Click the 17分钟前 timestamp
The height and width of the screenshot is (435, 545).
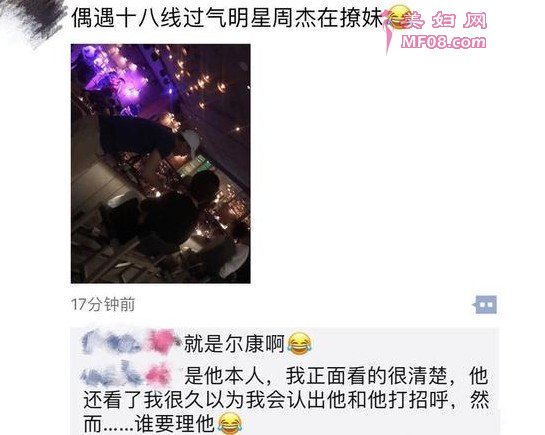103,305
